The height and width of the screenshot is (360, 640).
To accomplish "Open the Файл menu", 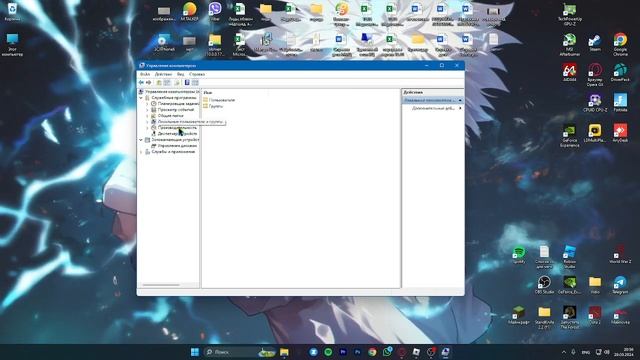I will [x=145, y=74].
